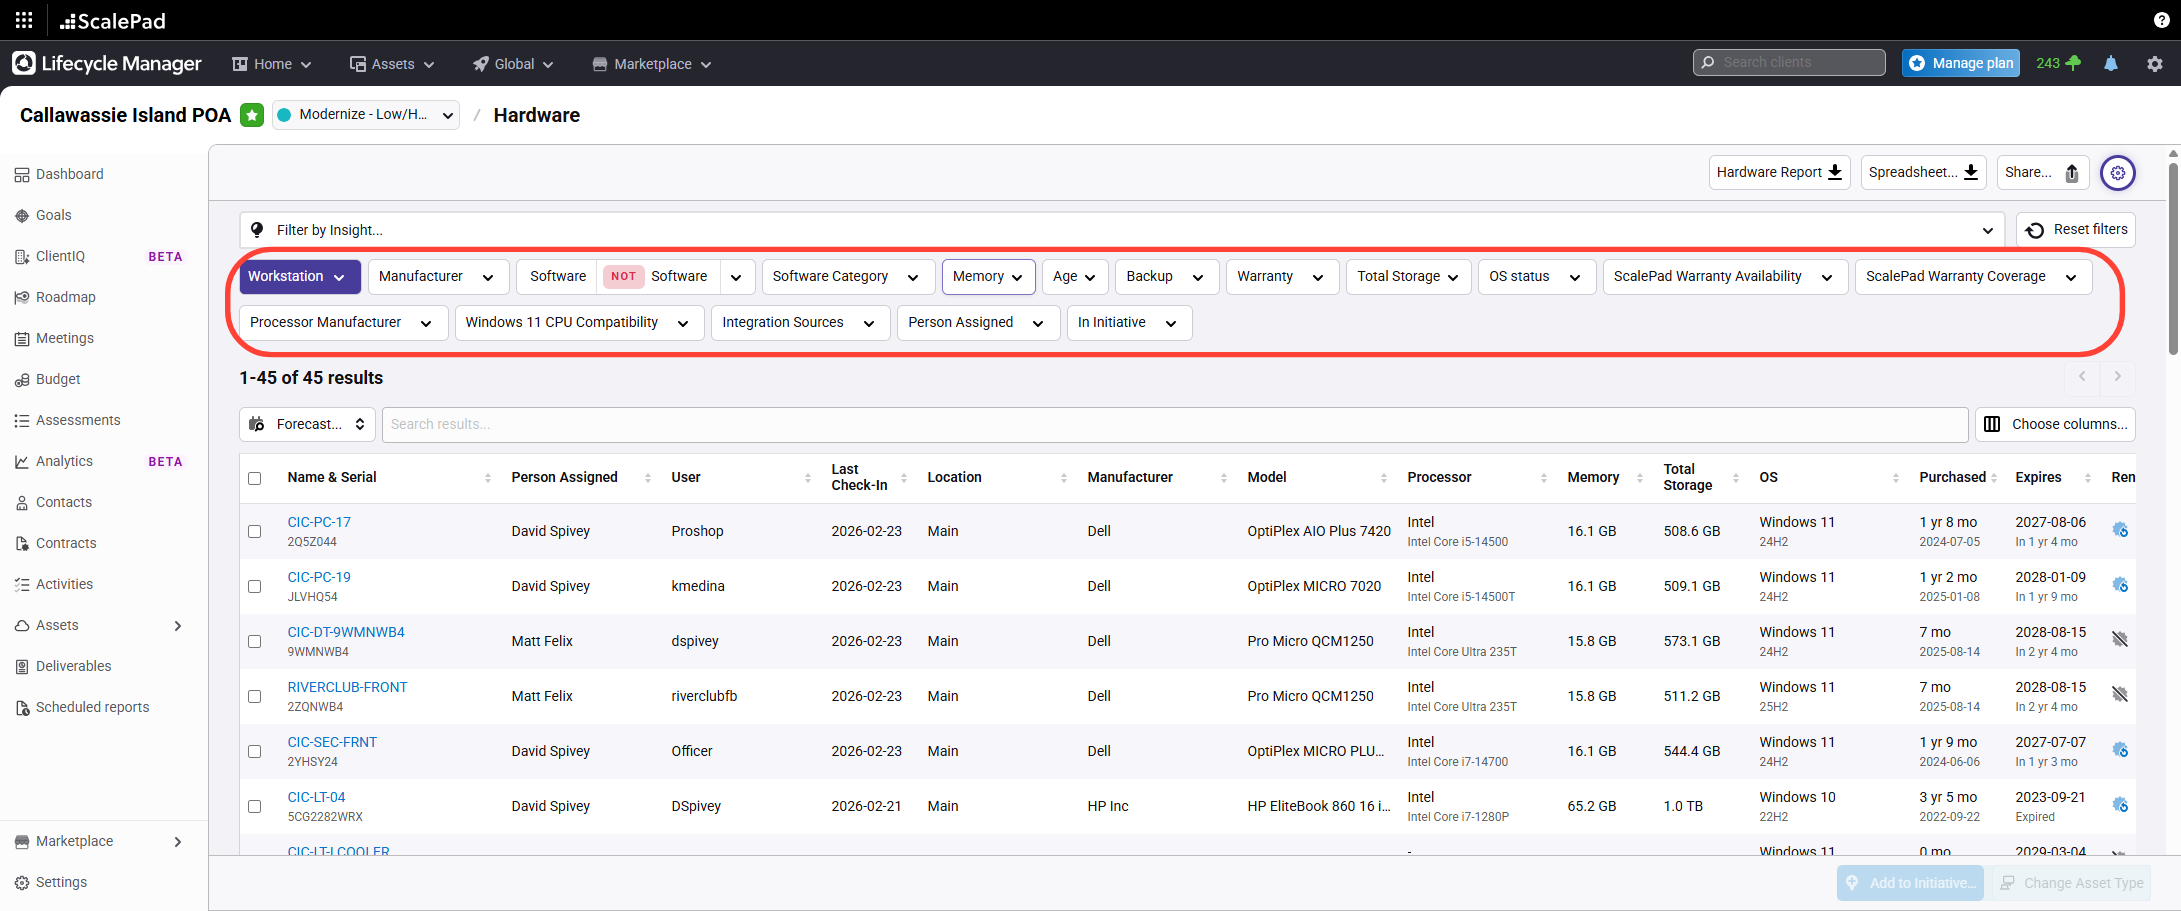Open the Assets menu in top navigation
Screen dimensions: 2181x911
pos(392,64)
